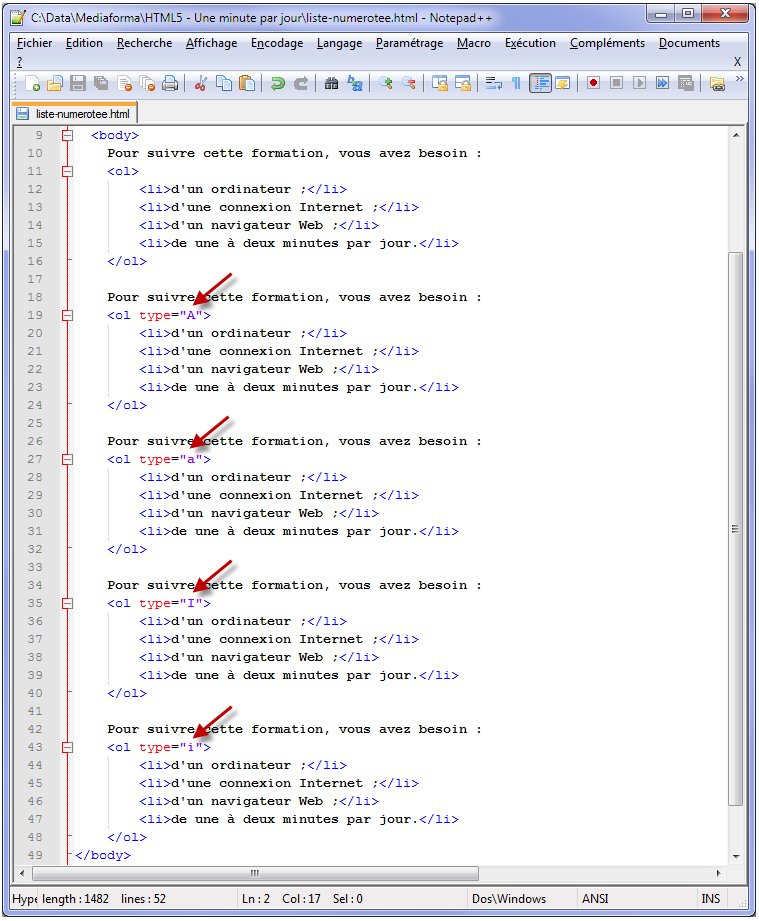This screenshot has width=759, height=921.
Task: Start macro recording with red record icon
Action: [x=593, y=84]
